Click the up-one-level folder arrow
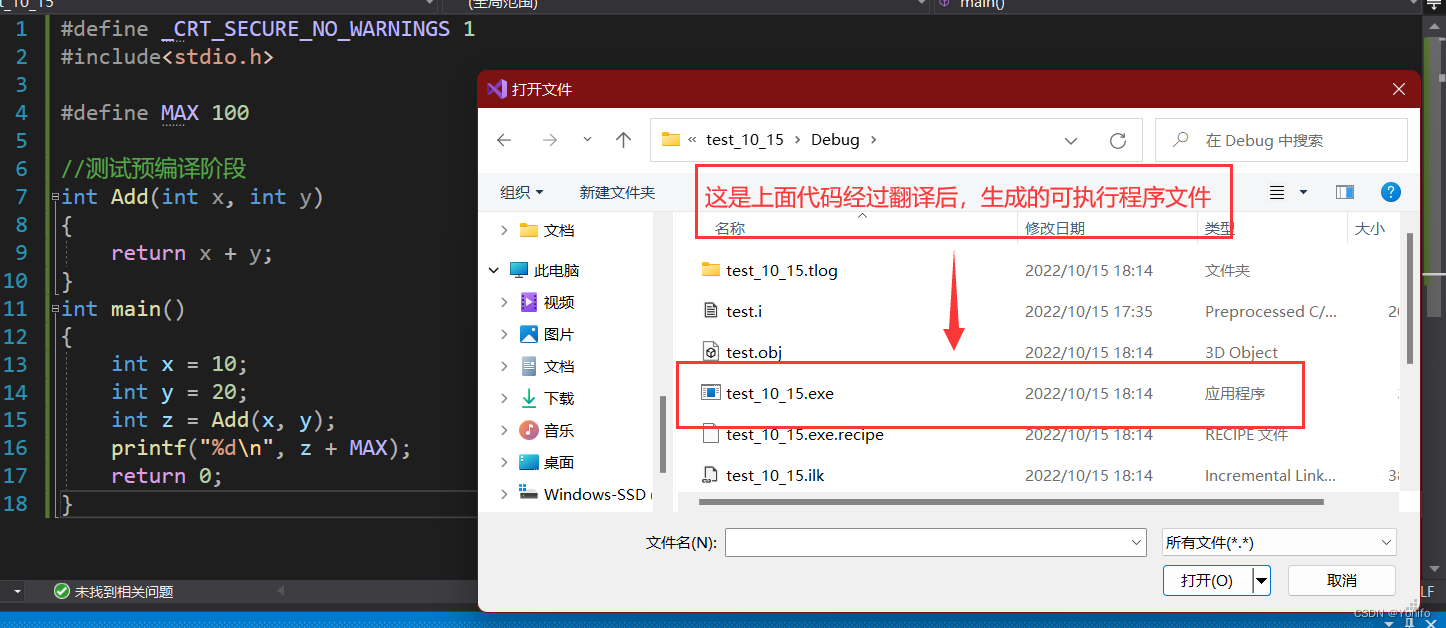 coord(623,139)
